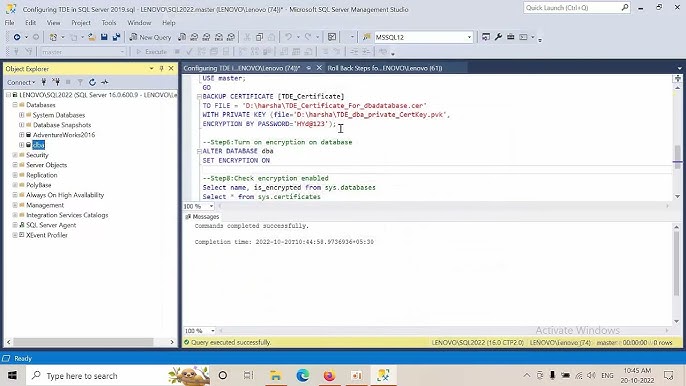686x386 pixels.
Task: Click the Open File folder icon
Action: click(x=92, y=37)
